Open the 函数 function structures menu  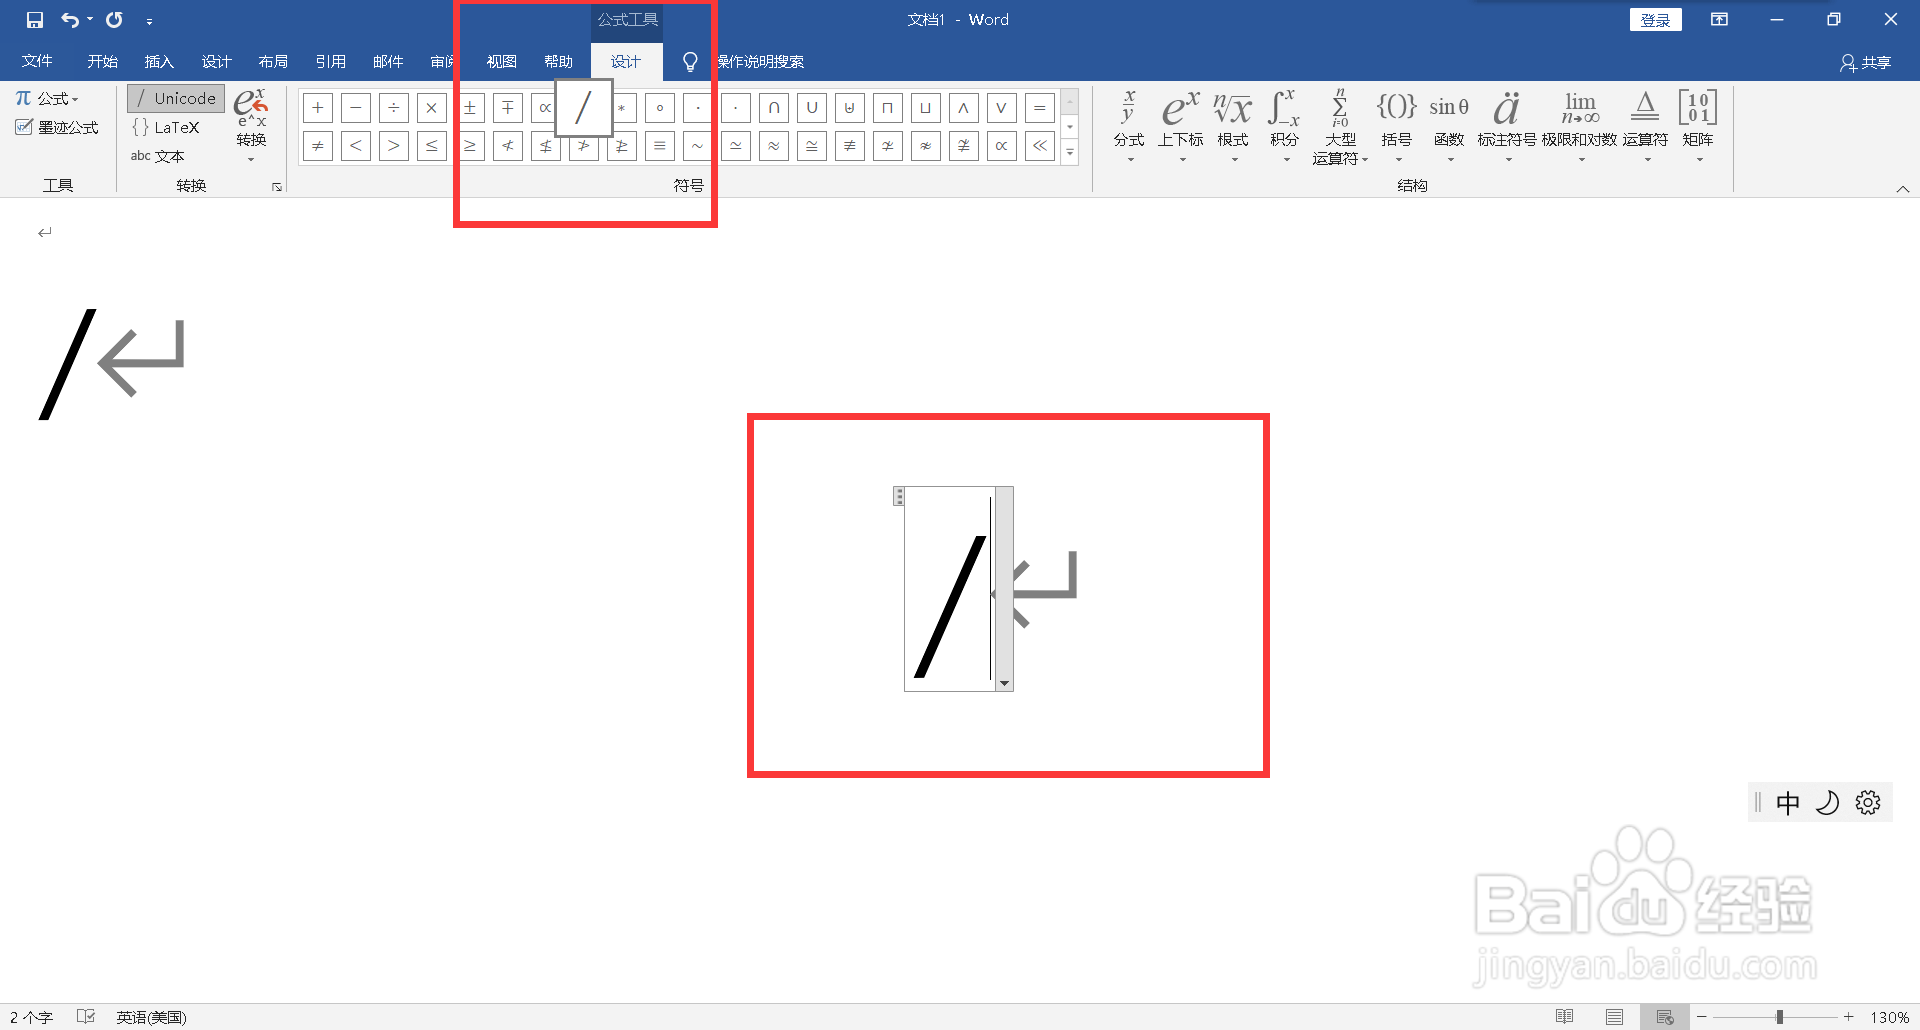click(1449, 128)
